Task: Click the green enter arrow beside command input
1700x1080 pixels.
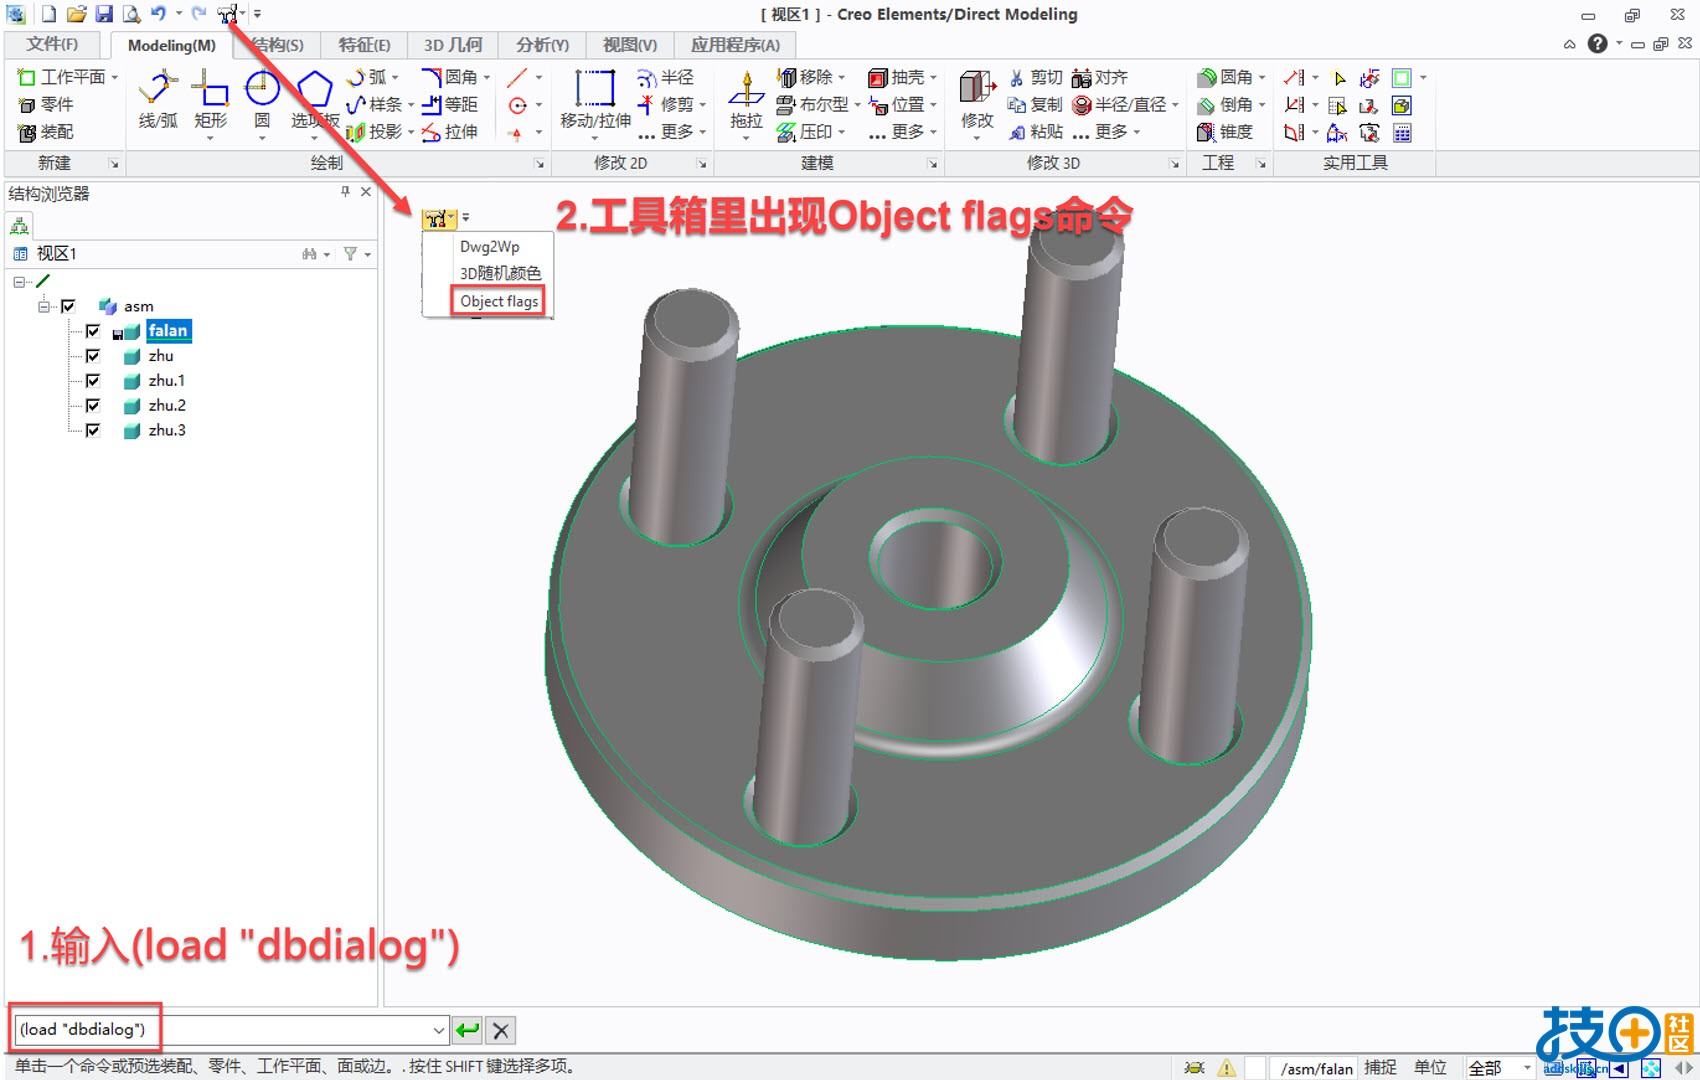Action: click(467, 1030)
